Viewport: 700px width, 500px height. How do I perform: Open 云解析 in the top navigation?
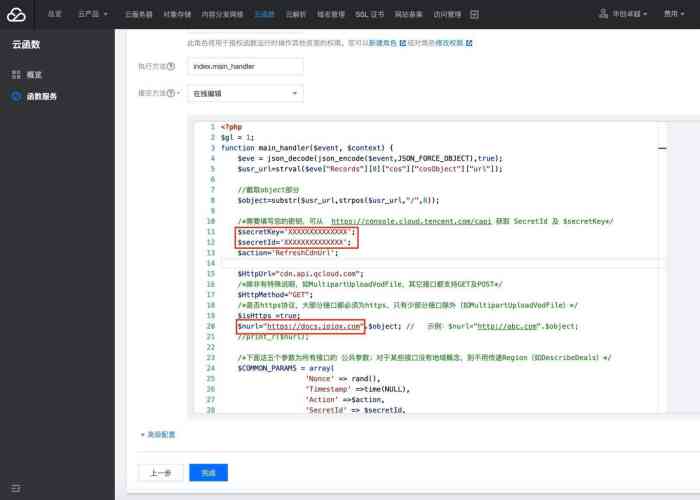[296, 14]
